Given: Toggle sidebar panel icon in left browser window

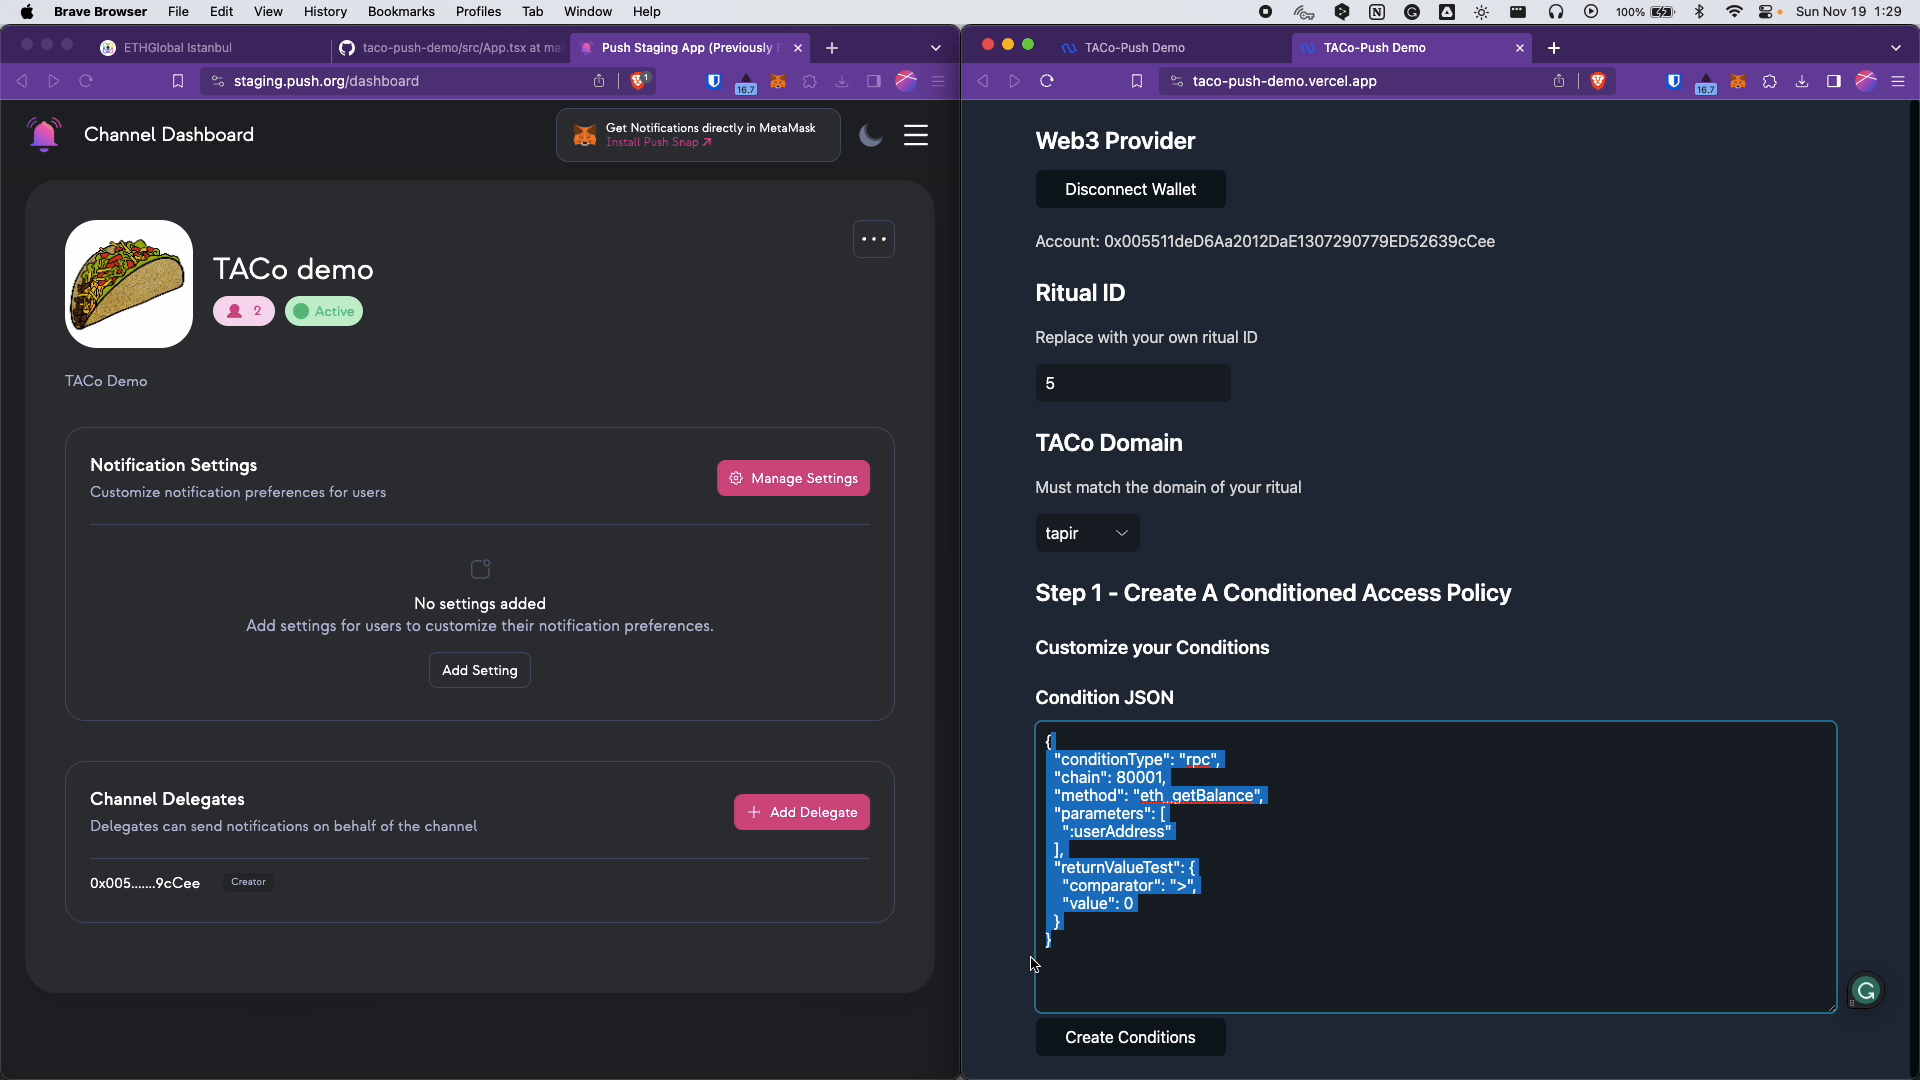Looking at the screenshot, I should pyautogui.click(x=874, y=81).
